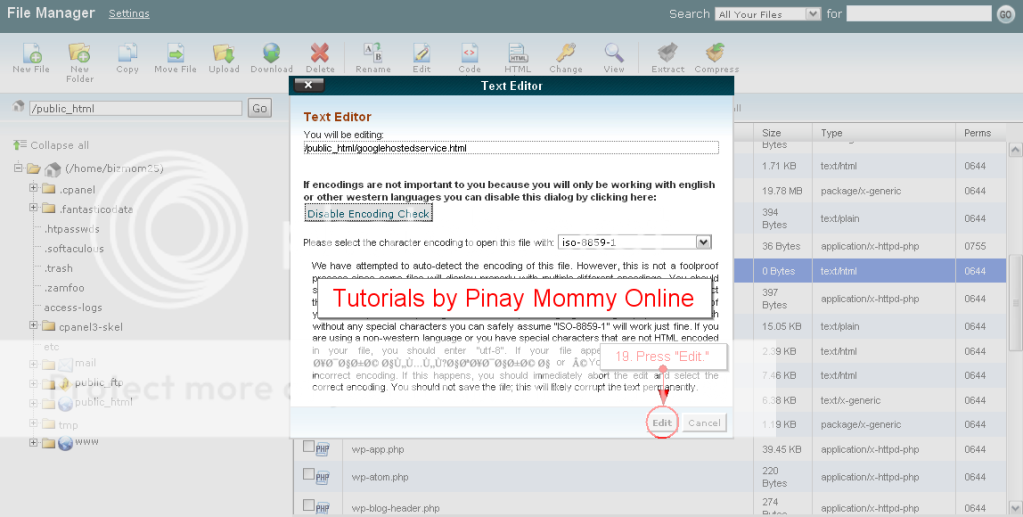Viewport: 1023px width, 517px height.
Task: Tick the checkbox beside wp-app.php
Action: click(309, 448)
